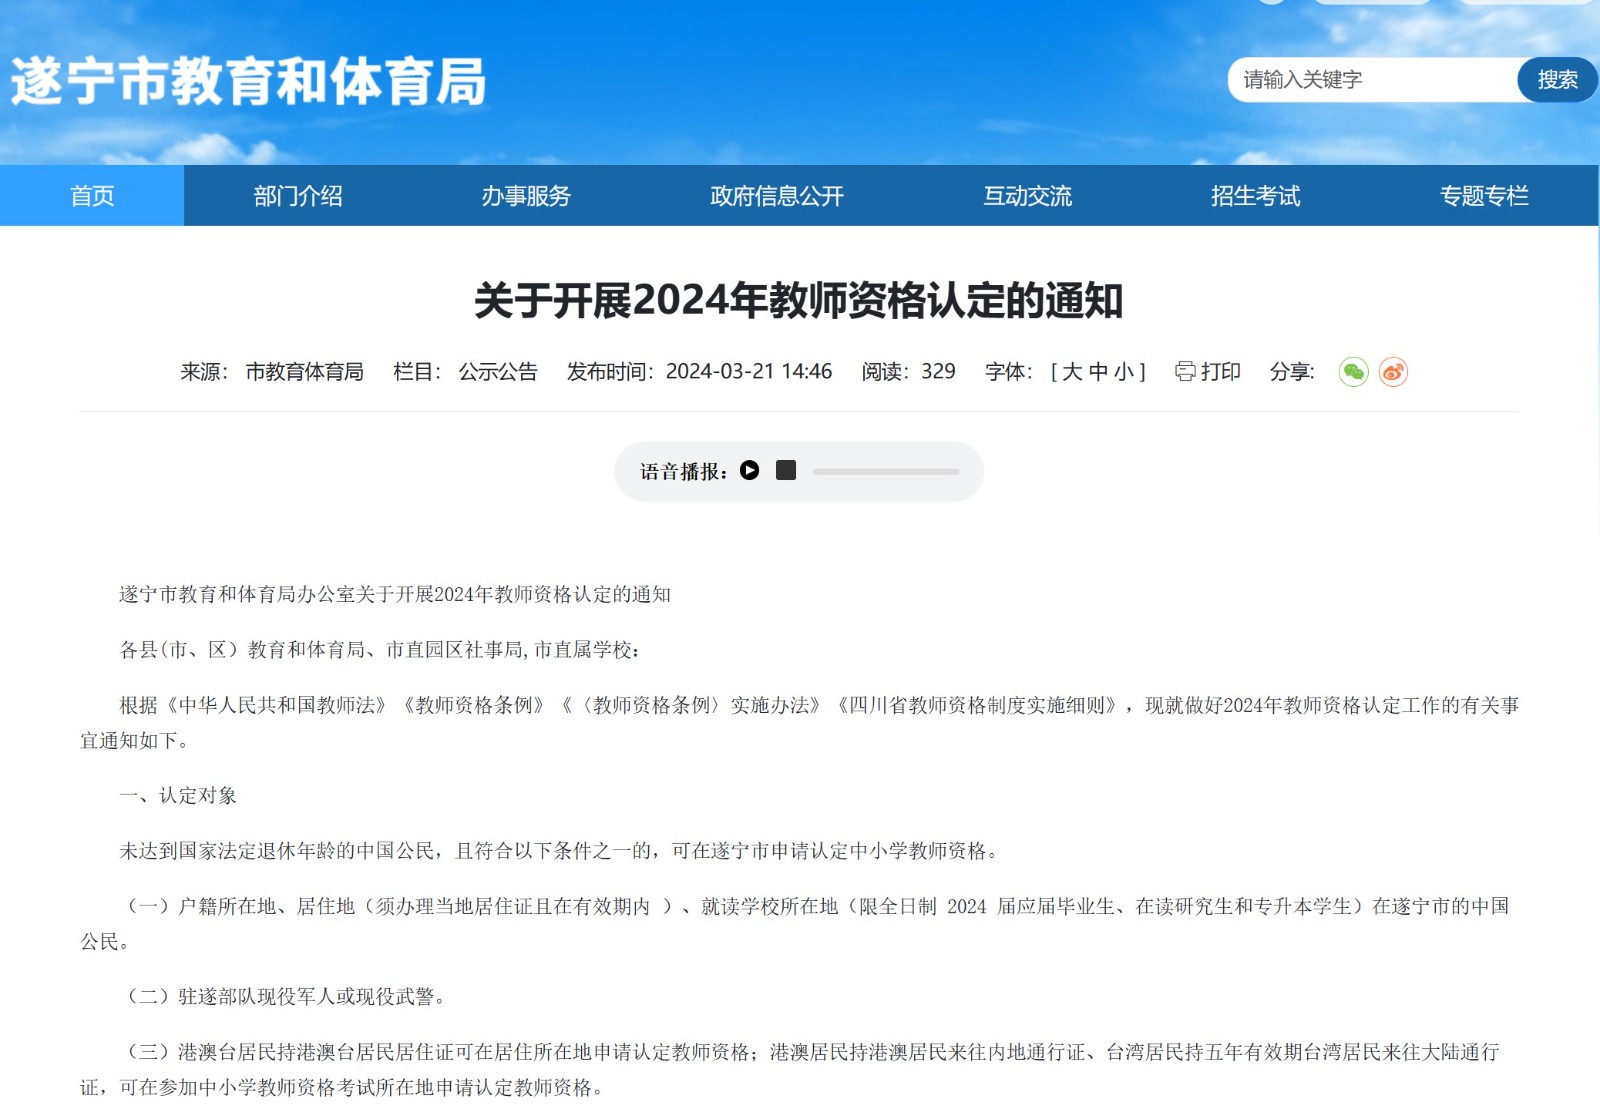The image size is (1600, 1119).
Task: Open the 部门介绍 menu
Action: tap(298, 196)
